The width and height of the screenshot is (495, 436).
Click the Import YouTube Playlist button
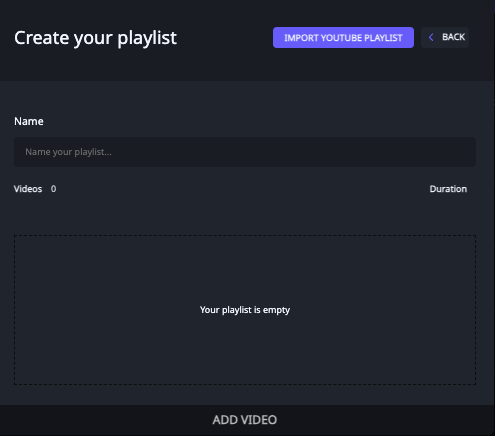(x=343, y=38)
